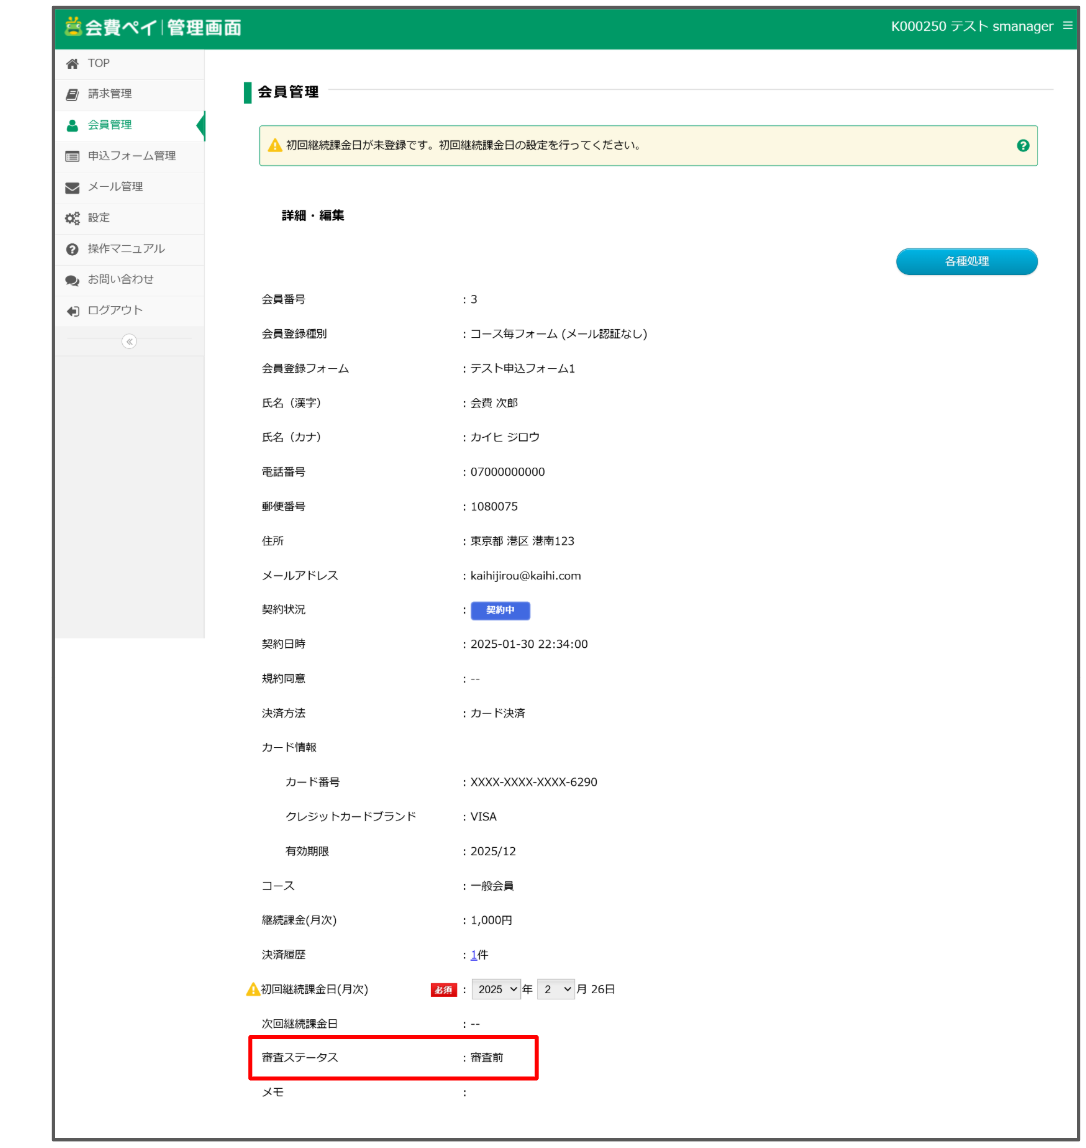Open the month dropdown showing 2

556,989
